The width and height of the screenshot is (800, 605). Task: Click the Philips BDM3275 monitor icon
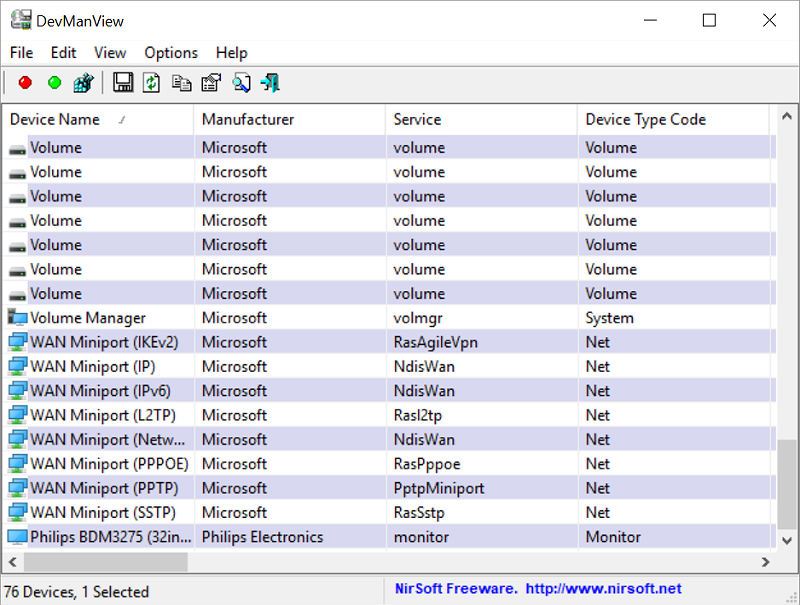(x=17, y=537)
